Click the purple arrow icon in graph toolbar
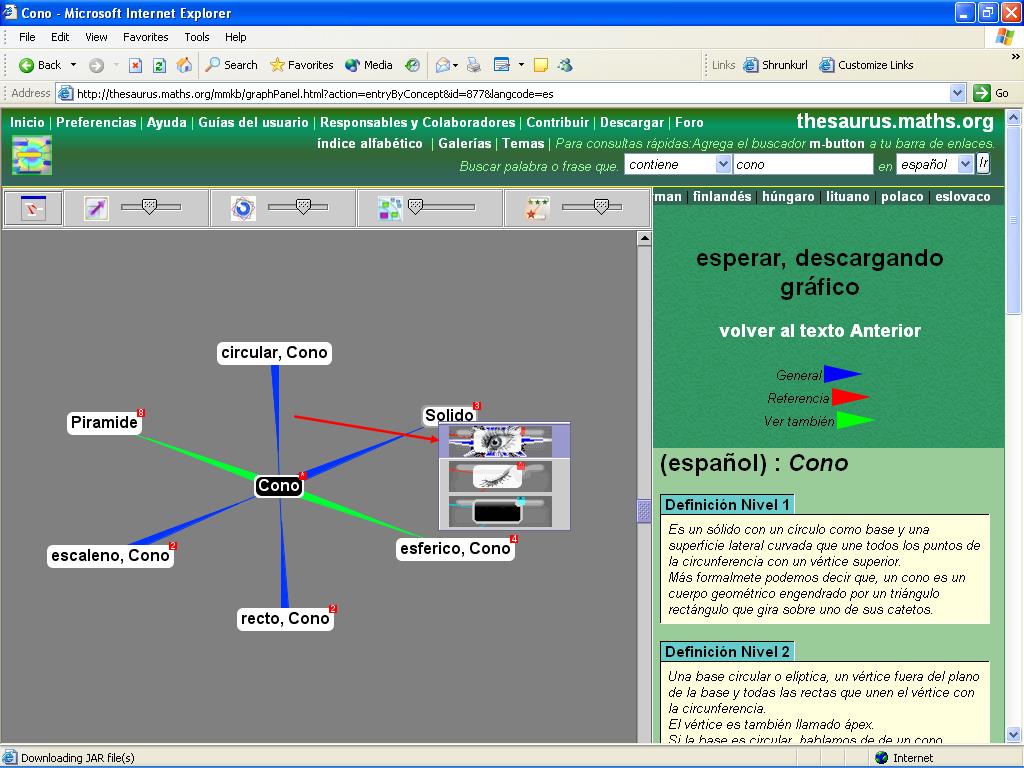Screen dimensions: 1024x768 [96, 208]
